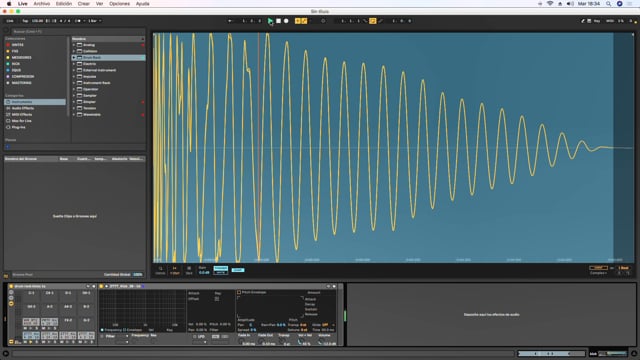Click the macOS Spotlight search icon
Viewport: 640px width, 360px height.
tap(608, 4)
